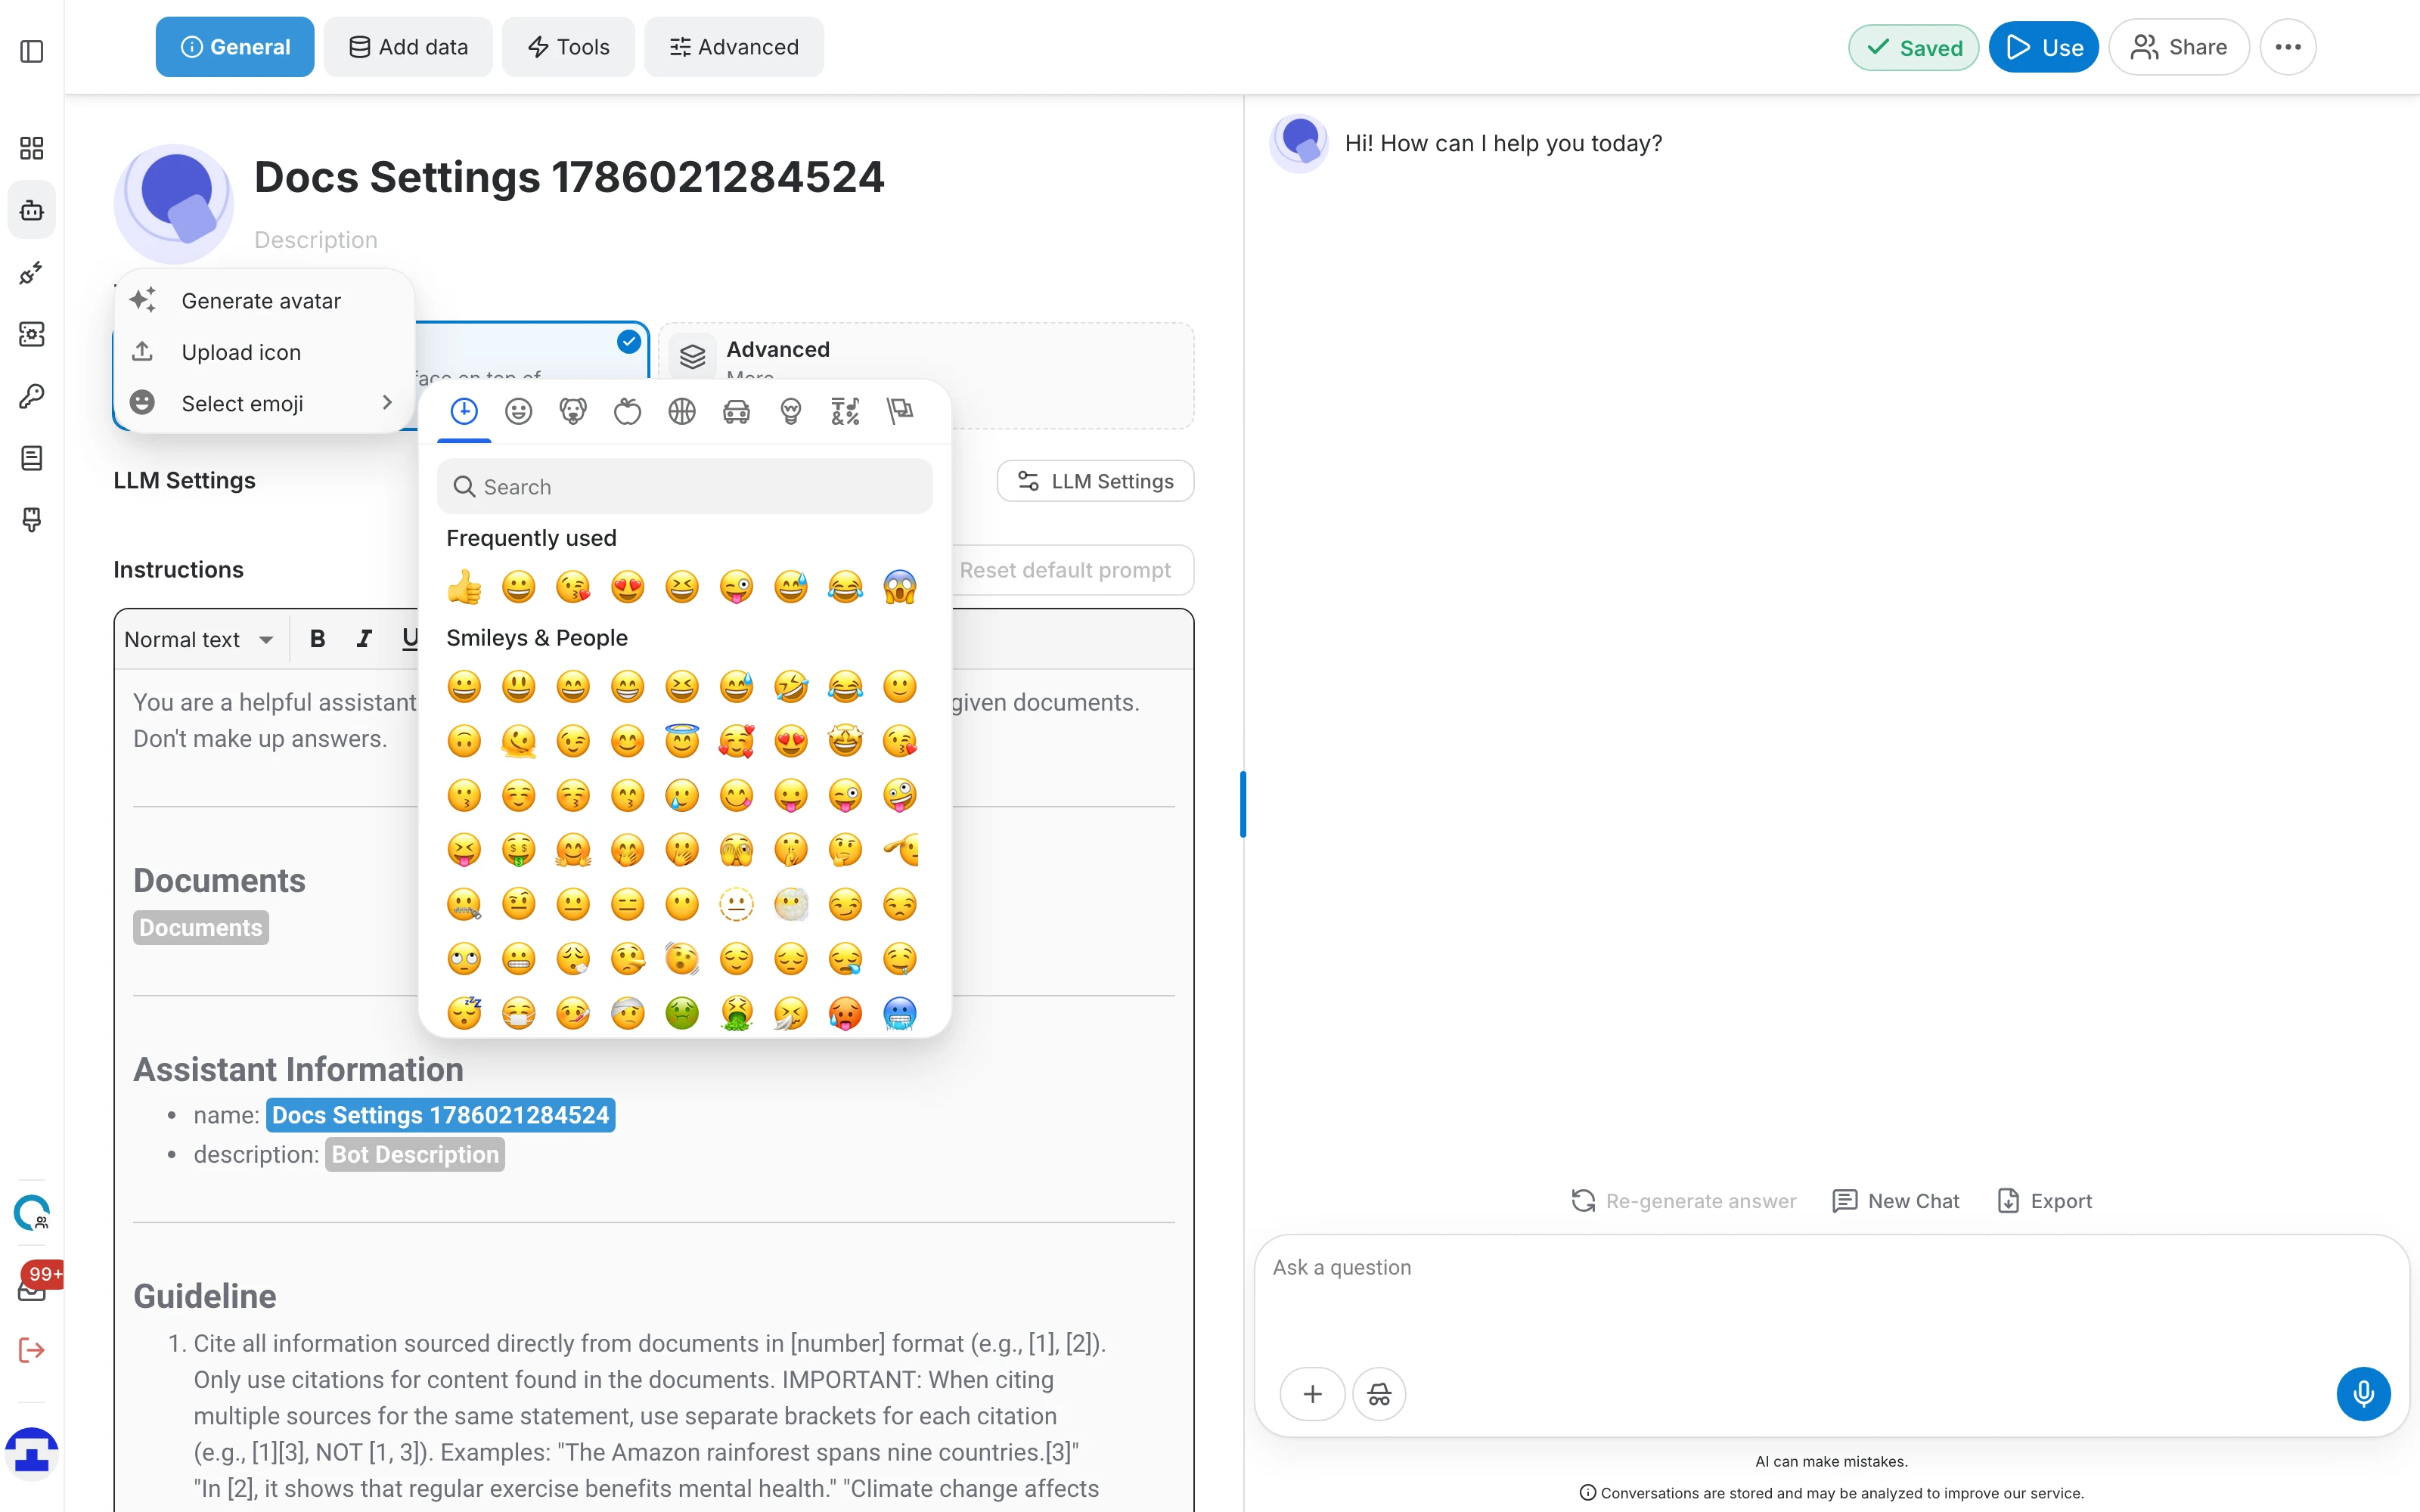Click the Bot Description variable tag
The image size is (2420, 1512).
click(x=415, y=1155)
